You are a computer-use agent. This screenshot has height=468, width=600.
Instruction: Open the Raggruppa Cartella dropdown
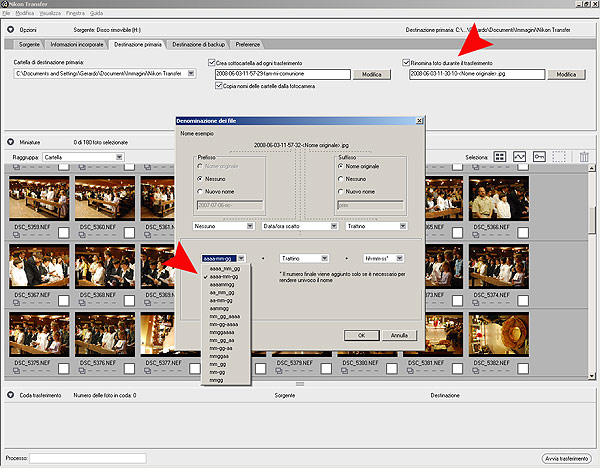(119, 157)
